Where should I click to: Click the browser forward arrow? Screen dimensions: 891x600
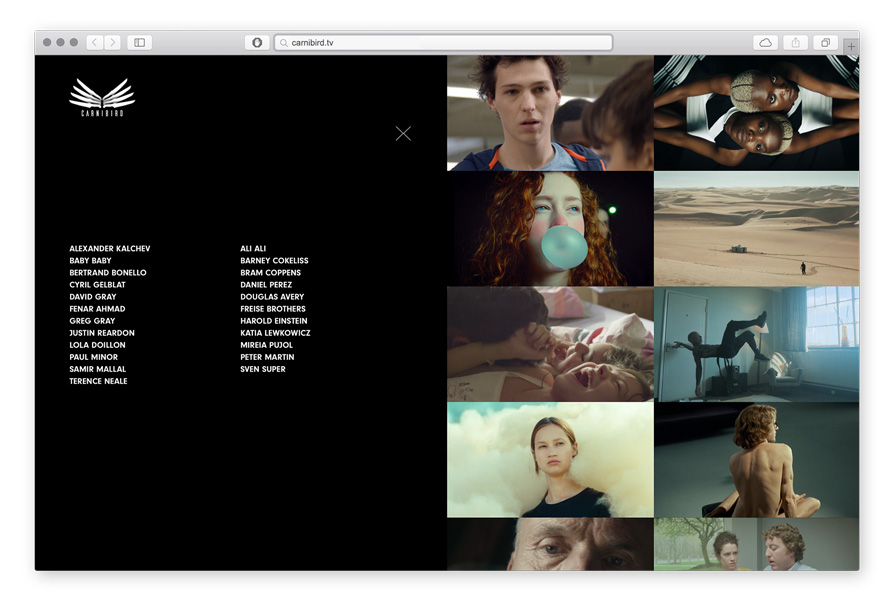112,43
